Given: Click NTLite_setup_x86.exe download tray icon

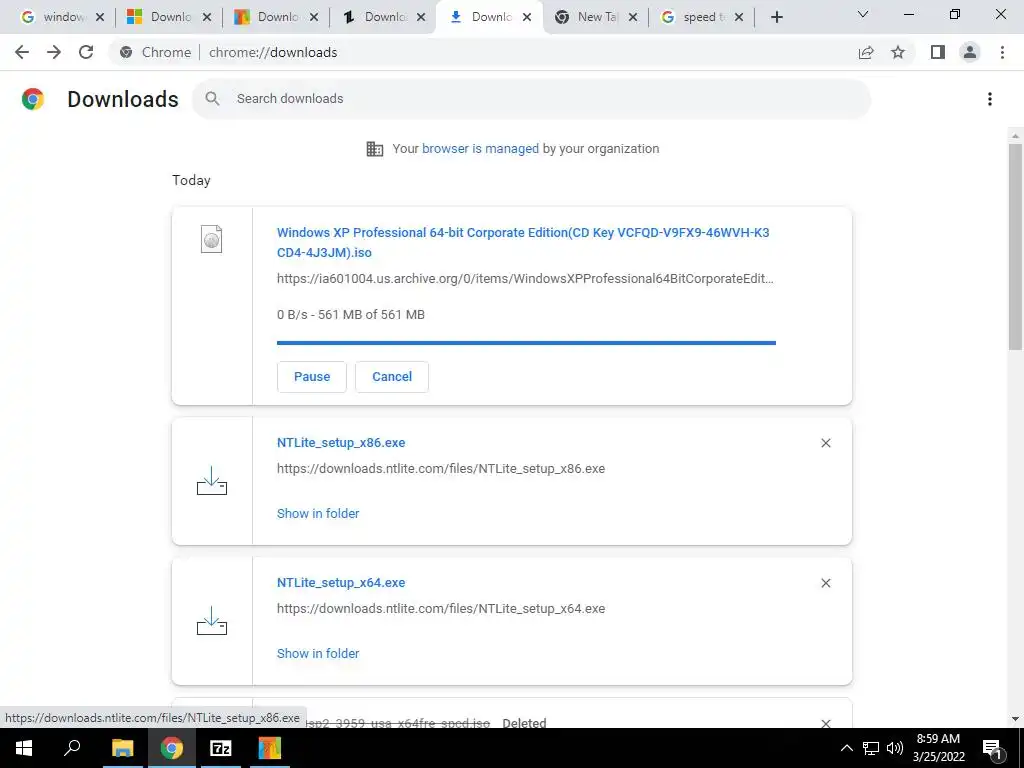Looking at the screenshot, I should click(212, 481).
